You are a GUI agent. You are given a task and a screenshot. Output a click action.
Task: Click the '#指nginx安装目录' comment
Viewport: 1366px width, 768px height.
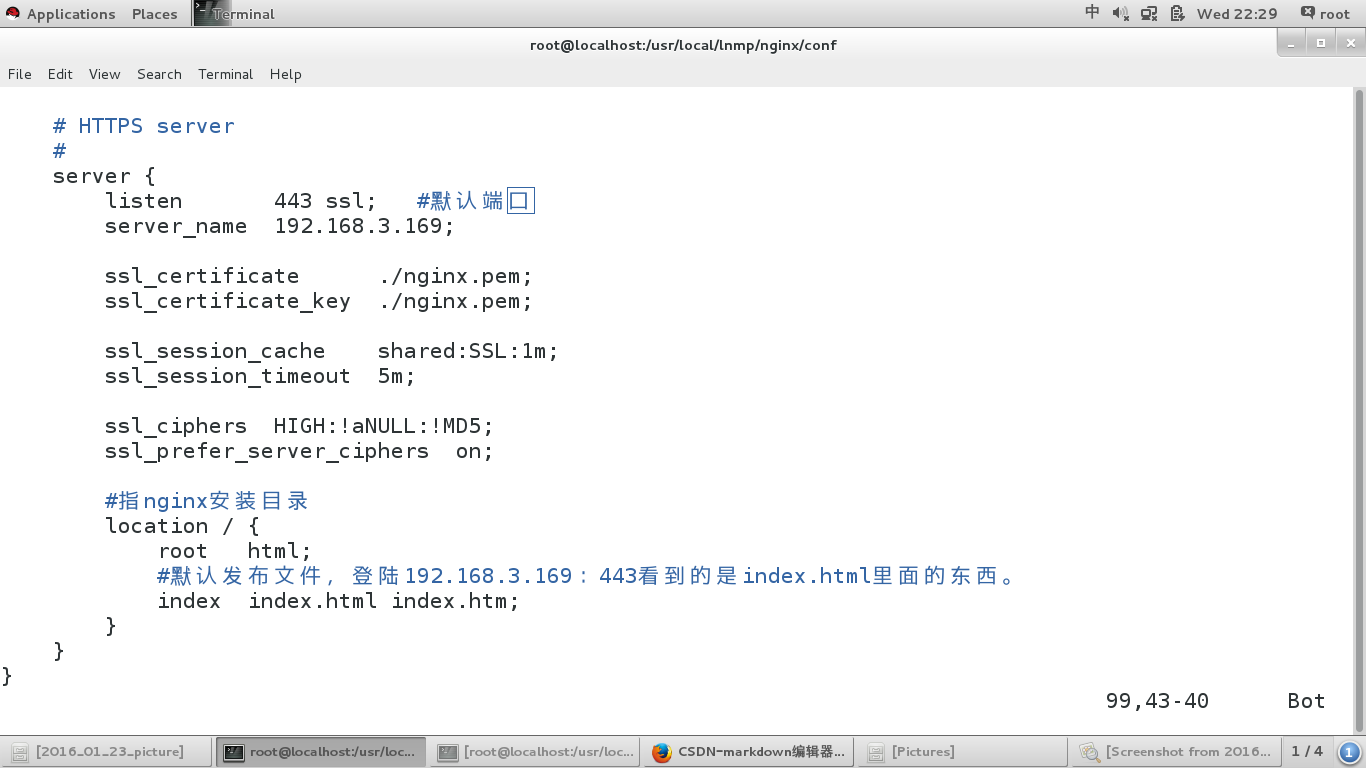click(x=207, y=501)
